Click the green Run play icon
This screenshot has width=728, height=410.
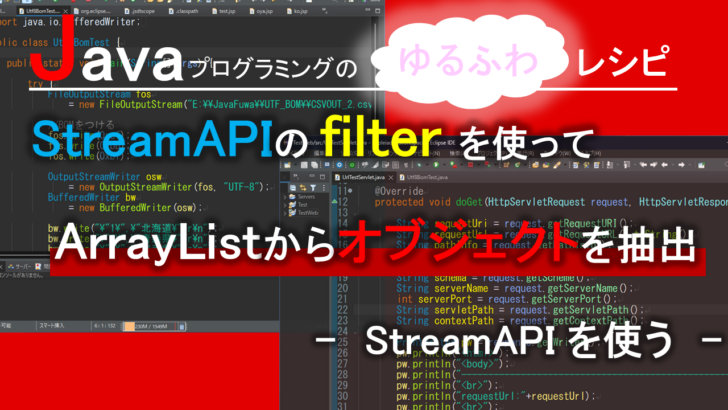pyautogui.click(x=436, y=165)
